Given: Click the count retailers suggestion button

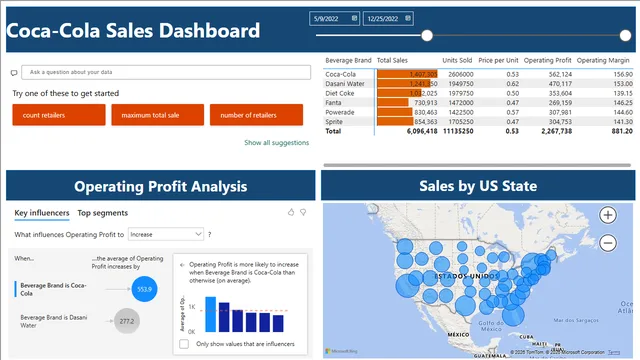Looking at the screenshot, I should [x=59, y=115].
